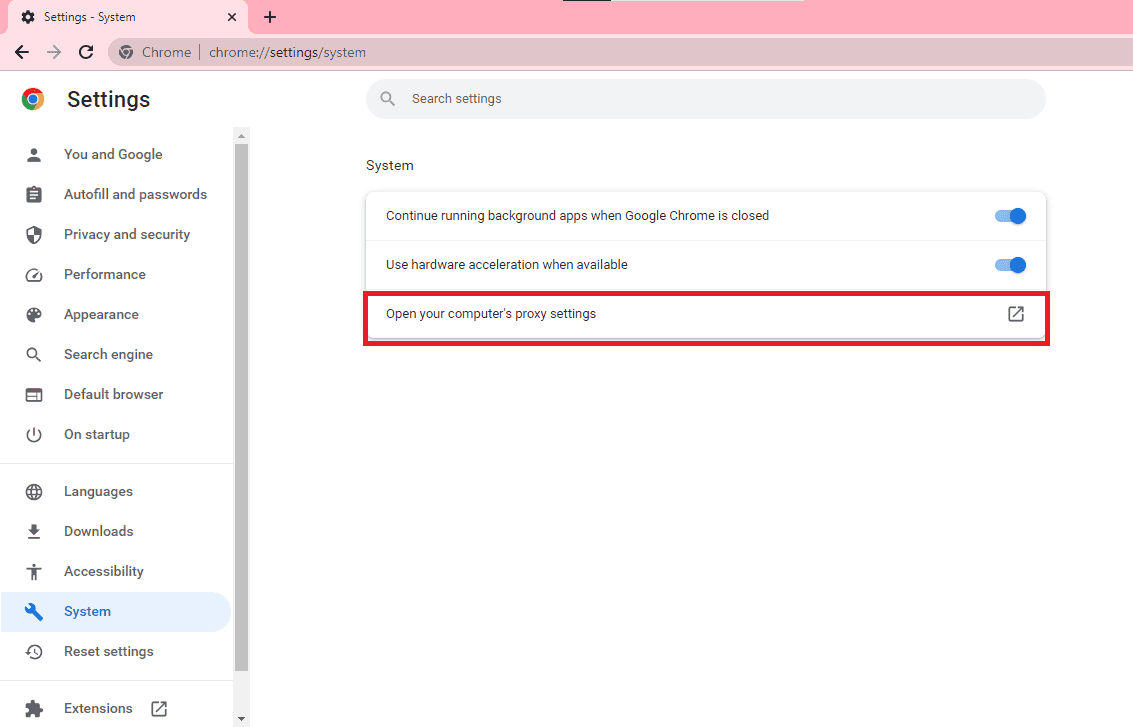Select the Search engine magnifier icon
Screen dimensions: 1133x727
click(35, 354)
